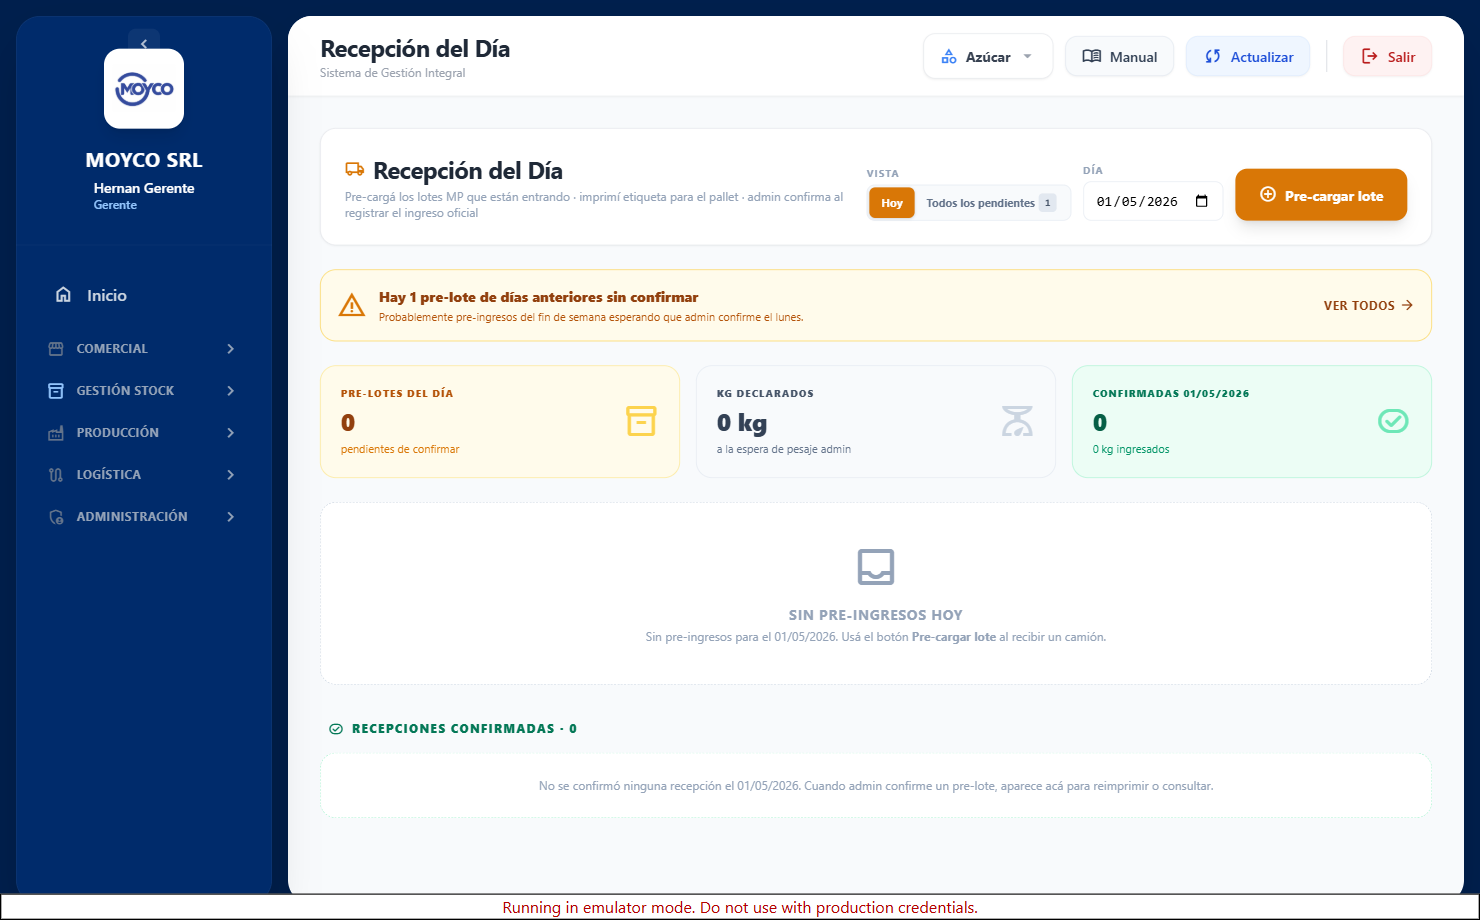The height and width of the screenshot is (920, 1480).
Task: Click the Comercial store icon
Action: (x=56, y=349)
